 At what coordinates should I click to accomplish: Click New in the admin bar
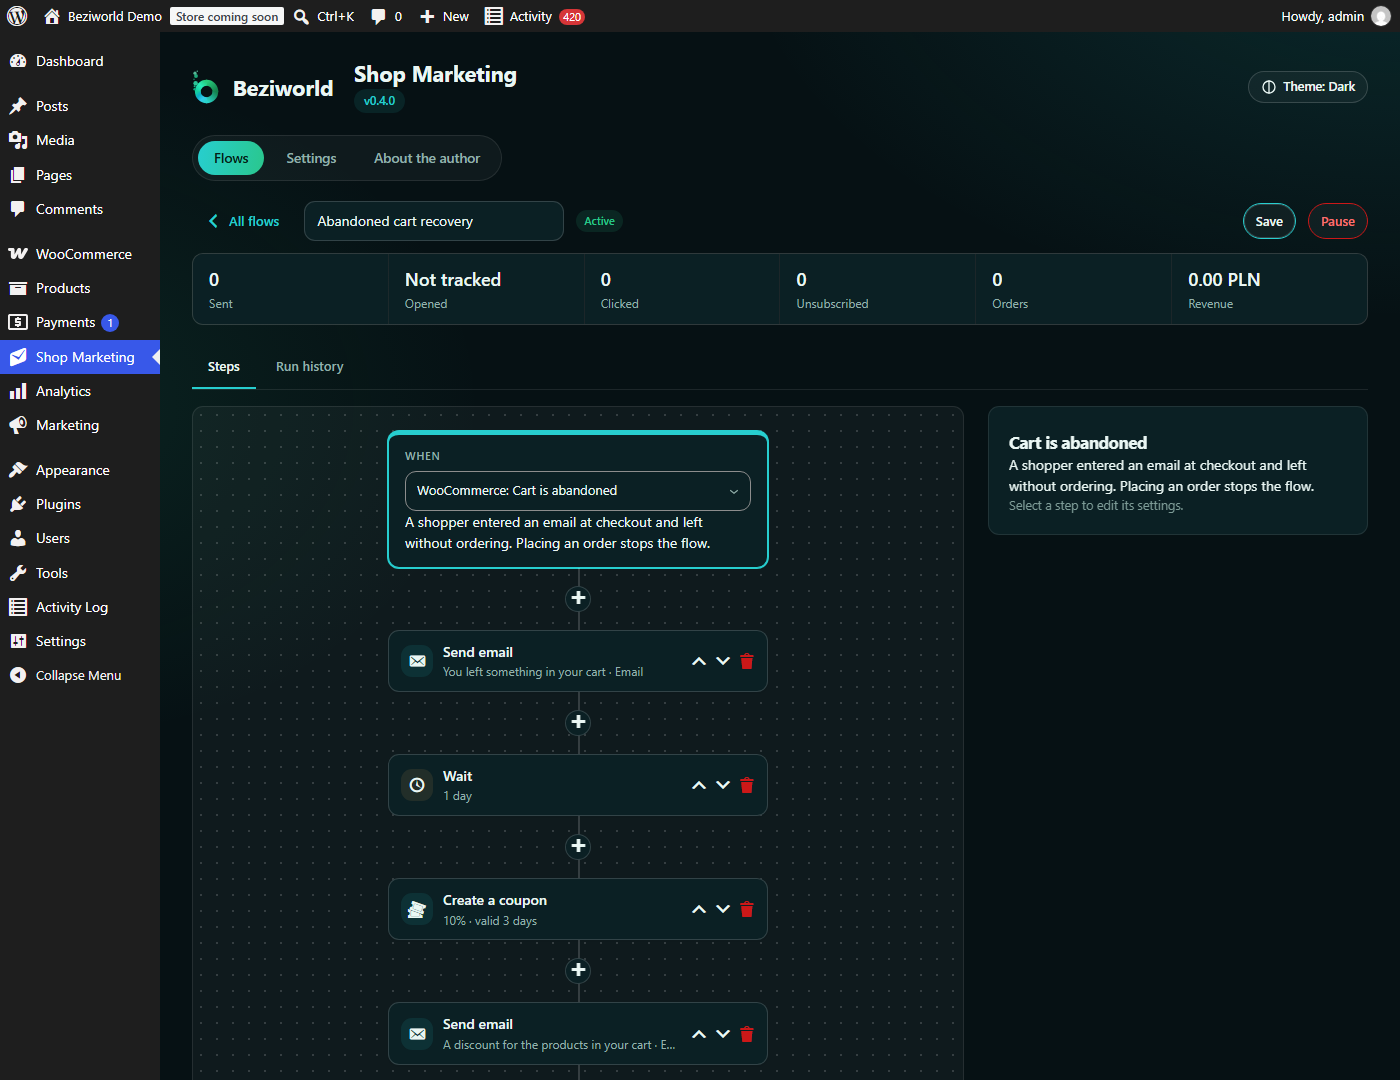[x=444, y=16]
